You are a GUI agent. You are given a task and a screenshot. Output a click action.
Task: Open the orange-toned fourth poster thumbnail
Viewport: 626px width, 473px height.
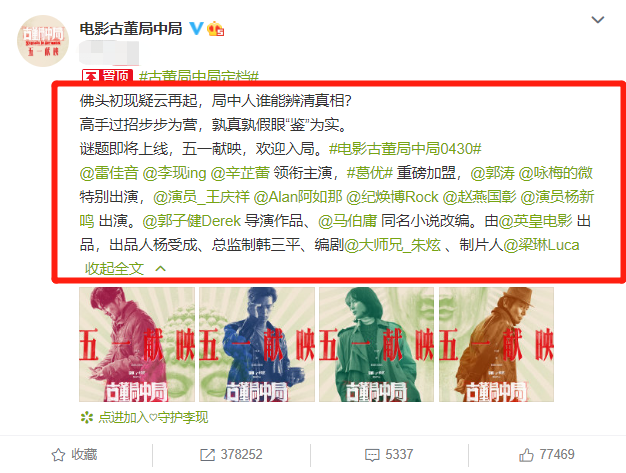[x=496, y=344]
